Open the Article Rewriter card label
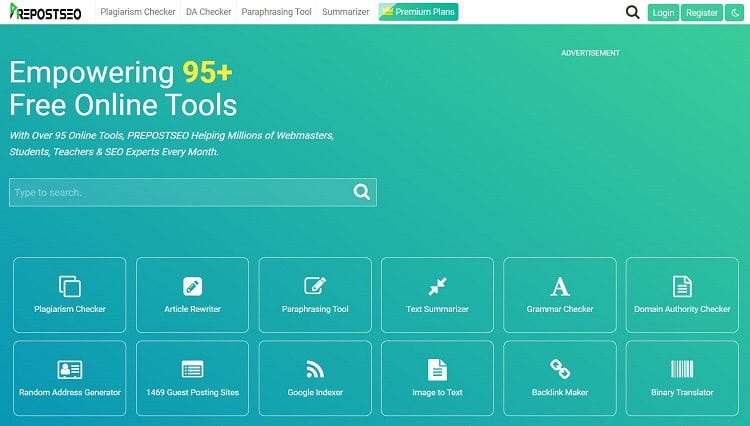750x426 pixels. [x=192, y=309]
